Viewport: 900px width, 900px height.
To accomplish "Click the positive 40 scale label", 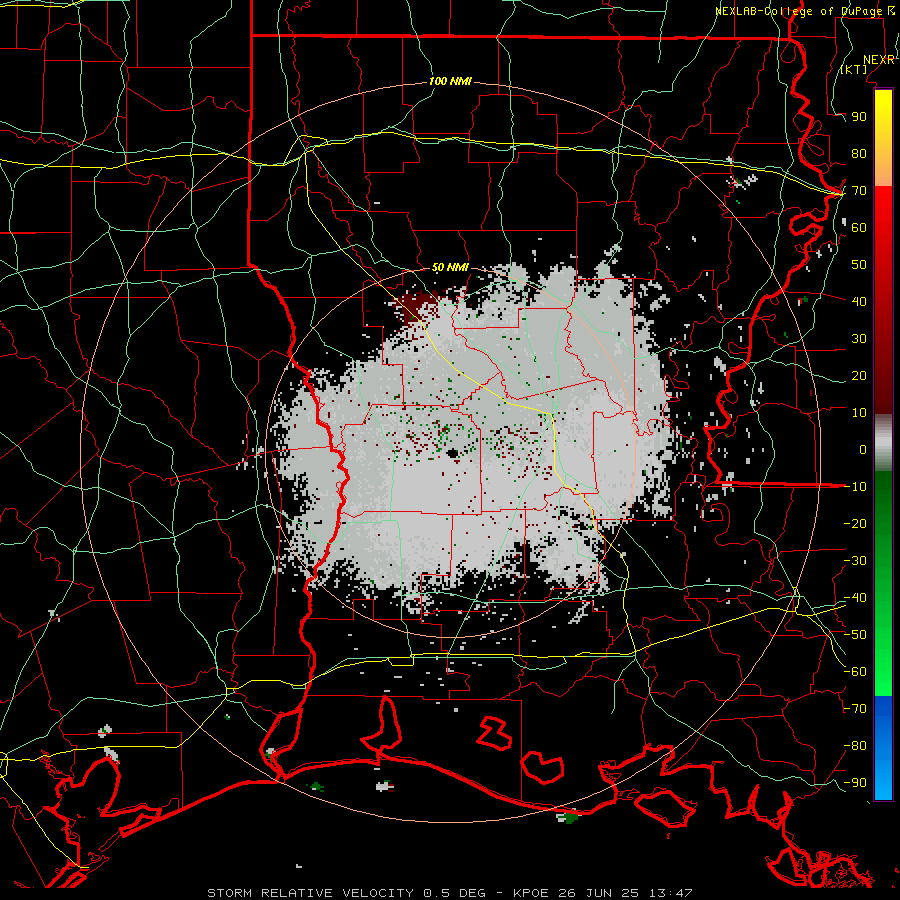I will point(859,302).
